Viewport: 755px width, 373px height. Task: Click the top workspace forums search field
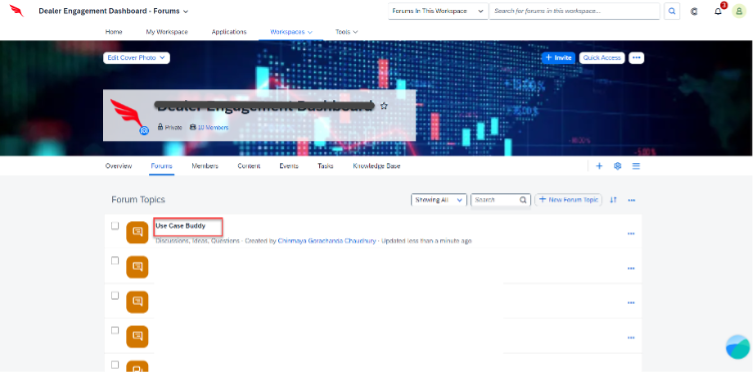(x=574, y=11)
